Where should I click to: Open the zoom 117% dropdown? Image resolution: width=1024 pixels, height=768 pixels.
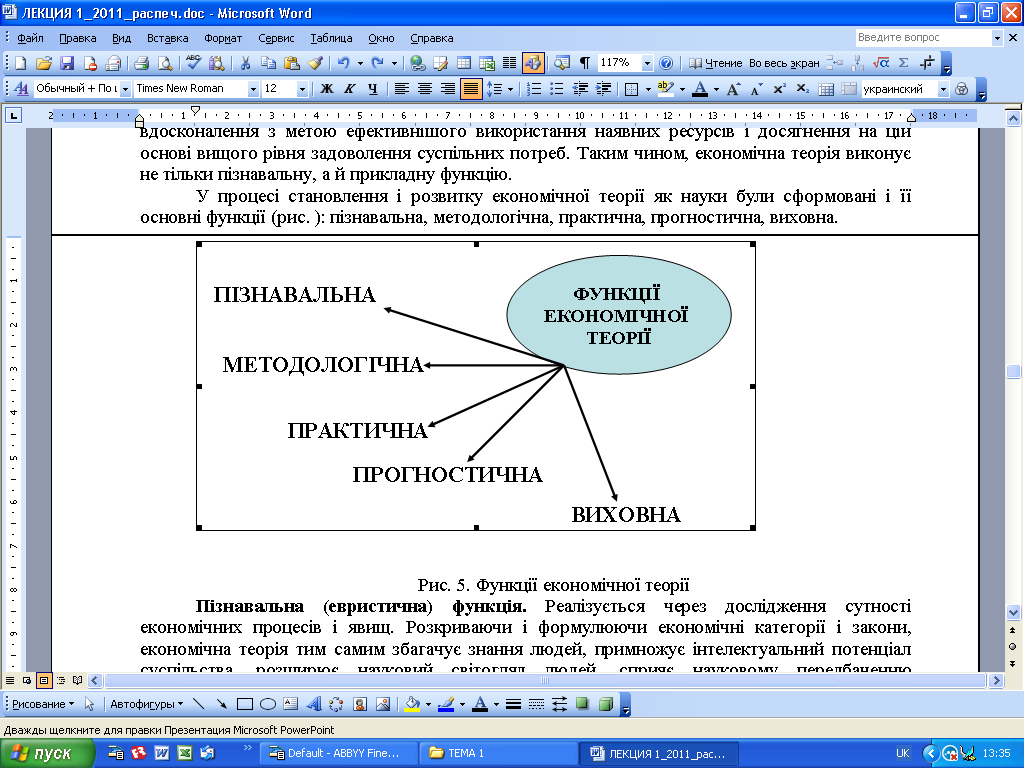(647, 63)
